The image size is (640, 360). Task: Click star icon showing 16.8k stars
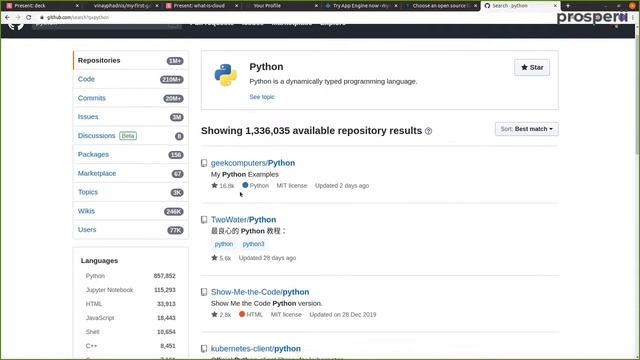[214, 185]
